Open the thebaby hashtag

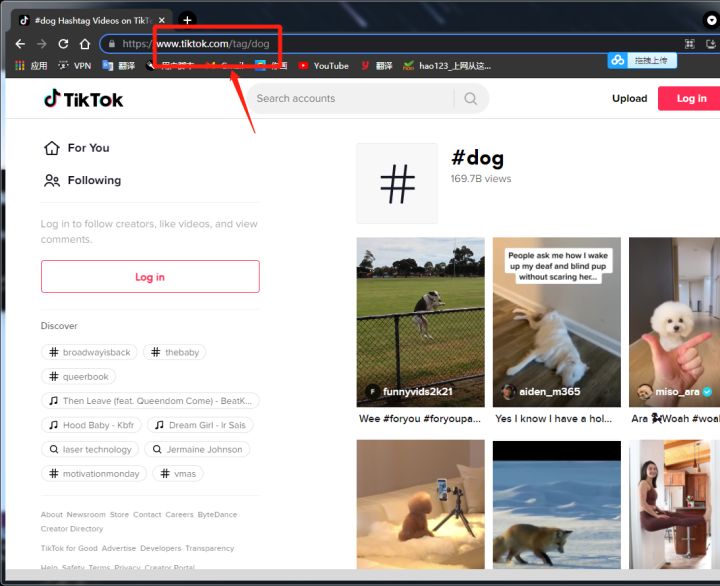[175, 352]
